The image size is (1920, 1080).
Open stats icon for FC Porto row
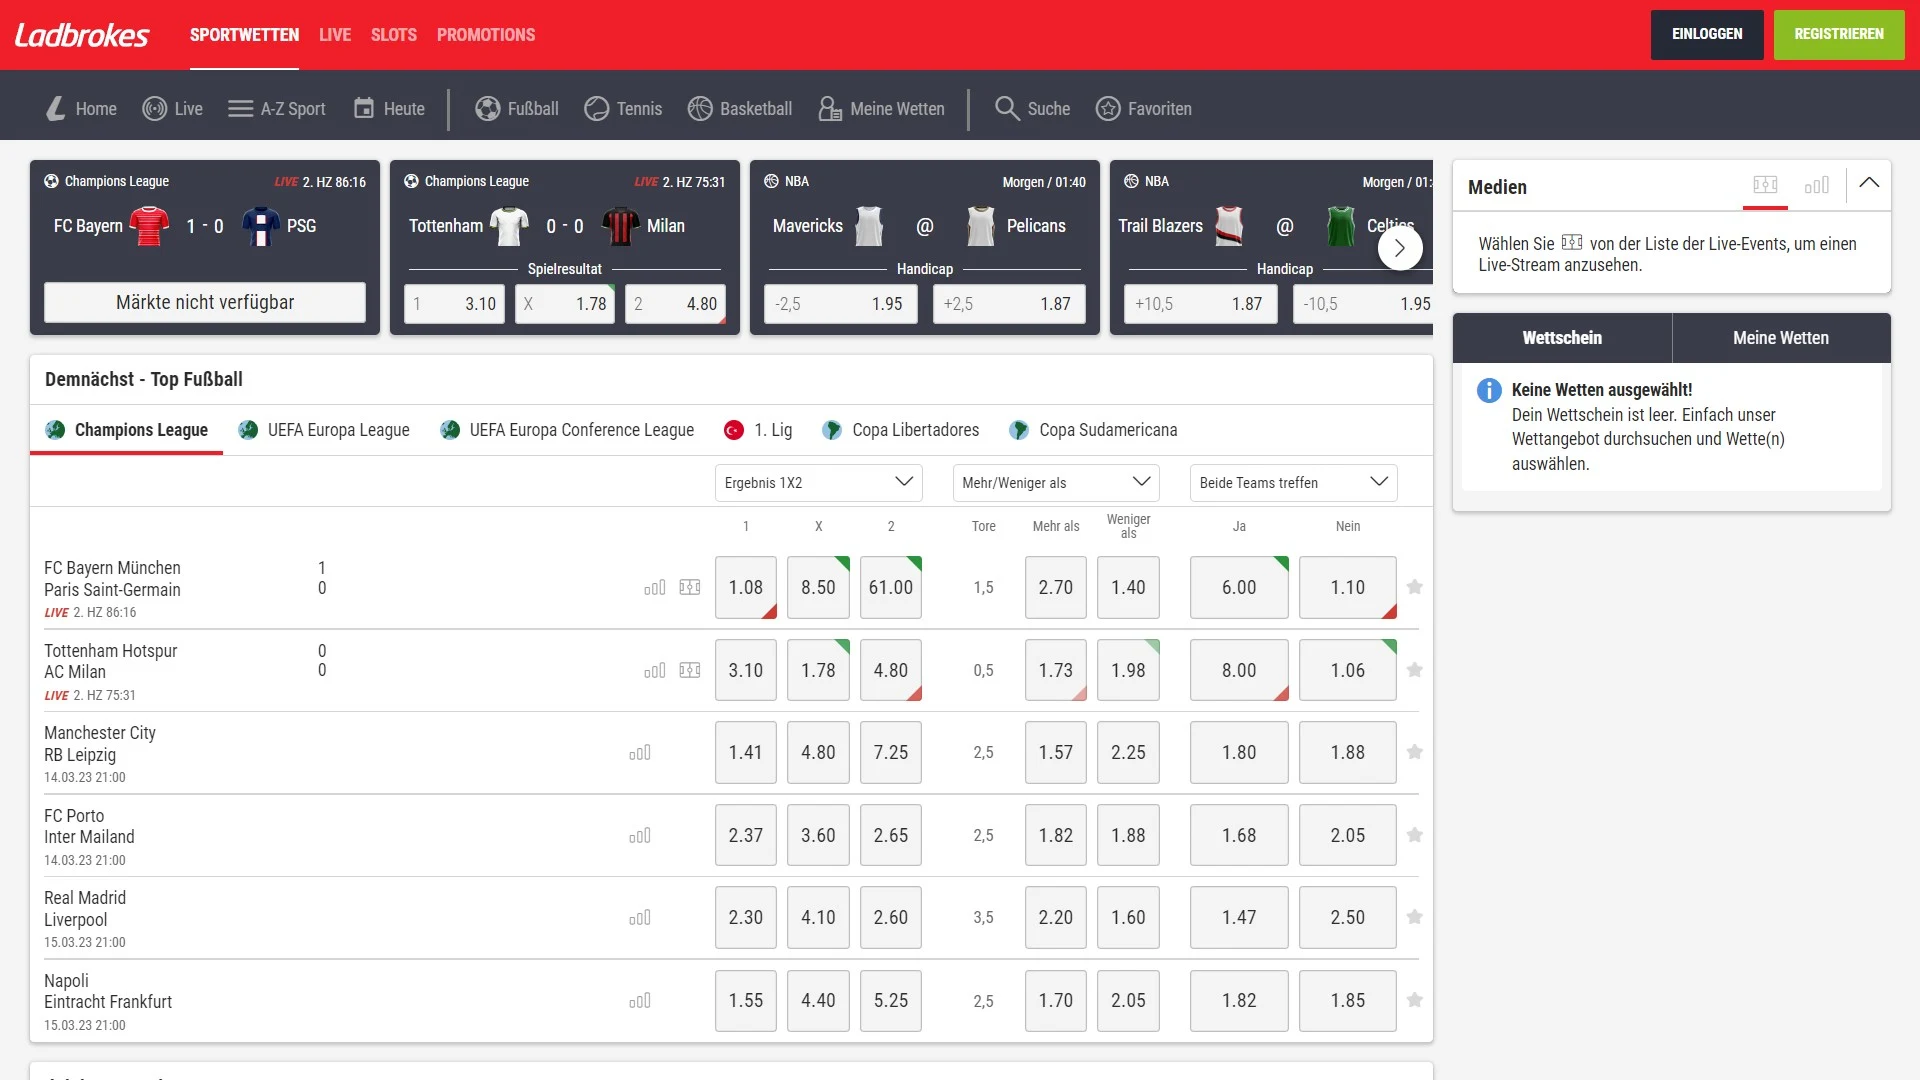point(640,836)
